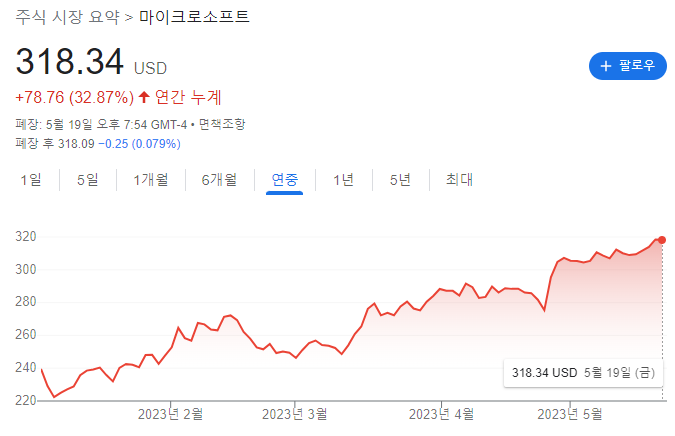Select the 1일 time range tab
The height and width of the screenshot is (436, 675).
pos(31,179)
